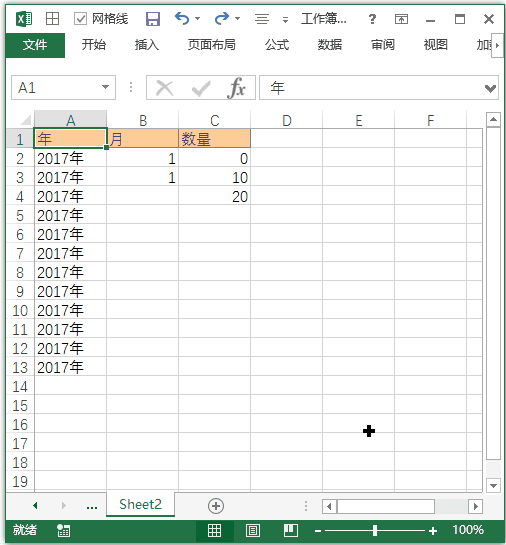Open the Name Box dropdown arrow
Image resolution: width=506 pixels, height=545 pixels.
(x=105, y=87)
